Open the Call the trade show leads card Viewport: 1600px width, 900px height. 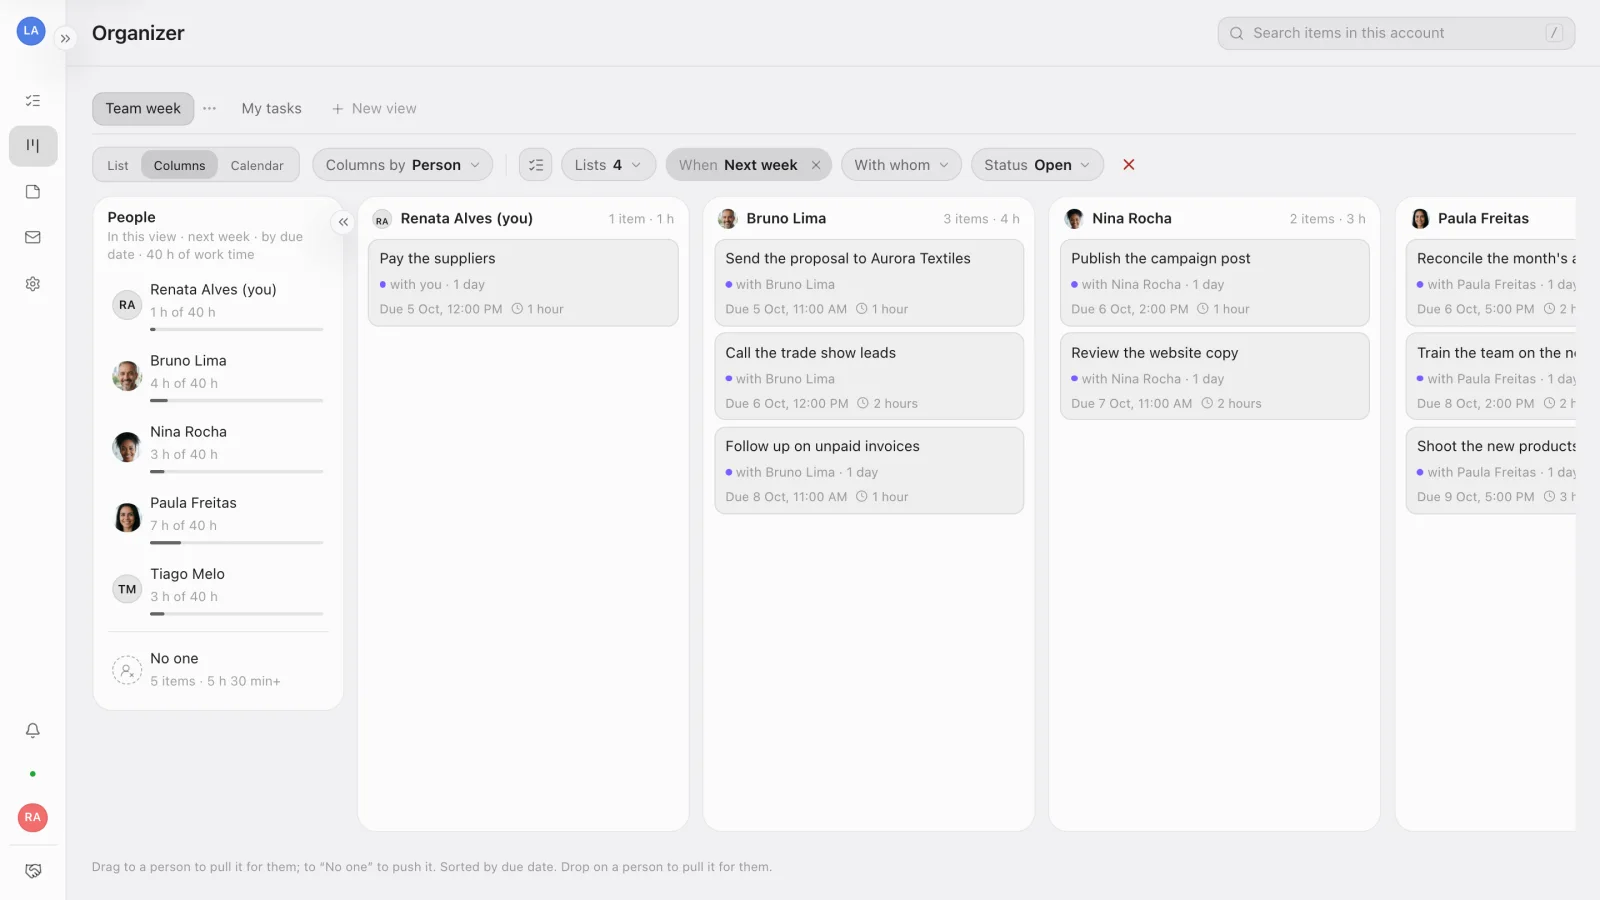click(869, 377)
